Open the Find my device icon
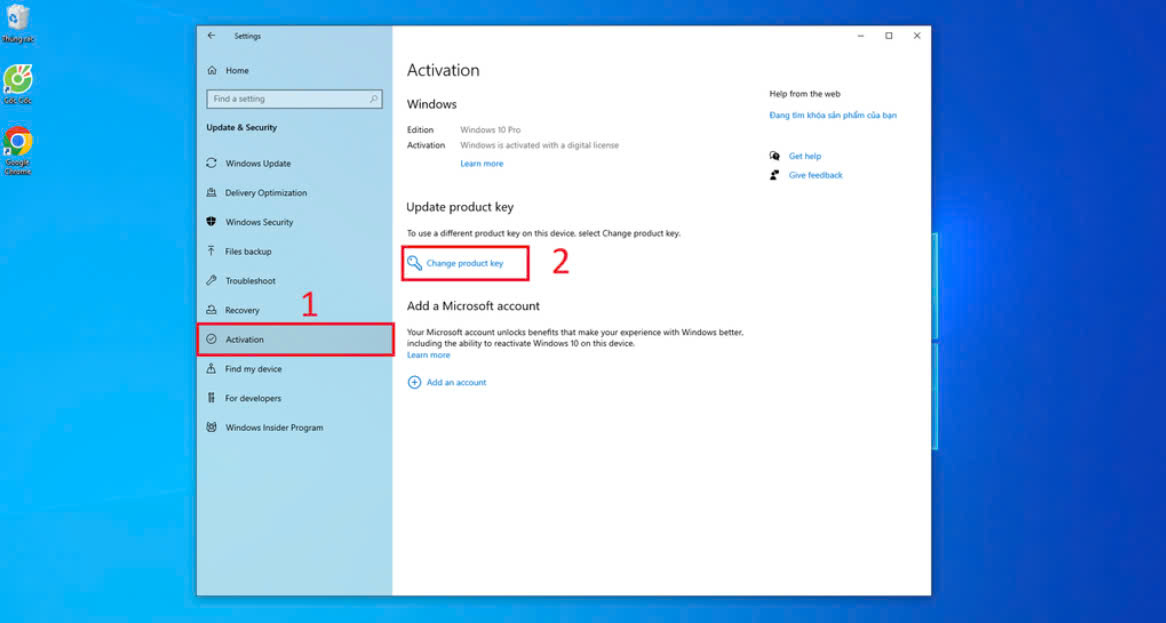1166x623 pixels. [x=211, y=369]
